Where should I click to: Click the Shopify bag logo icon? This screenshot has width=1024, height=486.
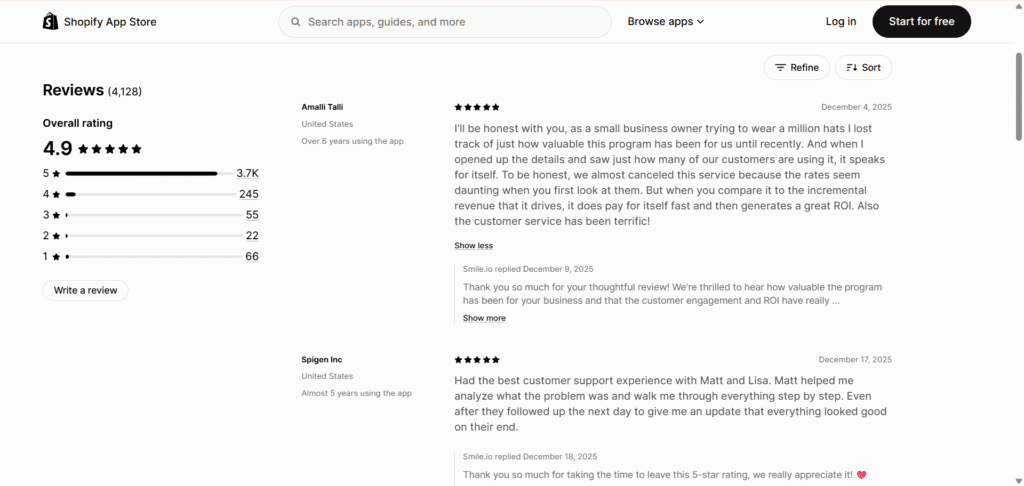tap(51, 21)
